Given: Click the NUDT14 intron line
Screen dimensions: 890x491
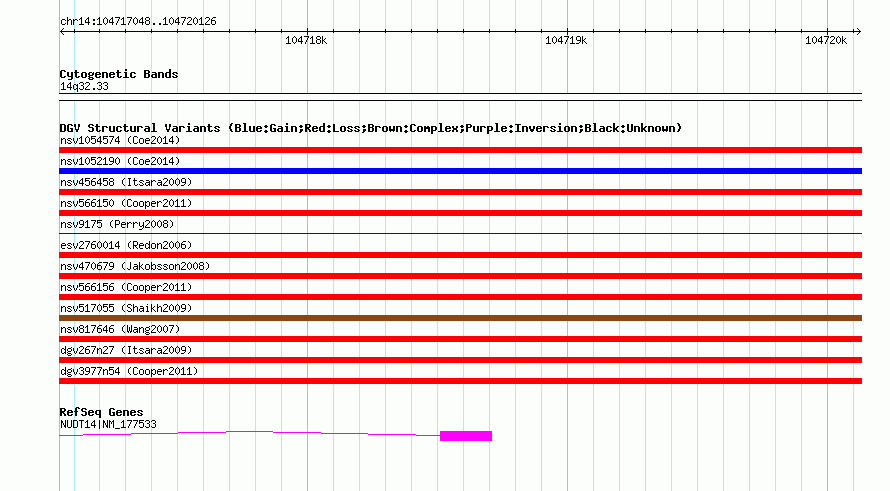Looking at the screenshot, I should (250, 433).
